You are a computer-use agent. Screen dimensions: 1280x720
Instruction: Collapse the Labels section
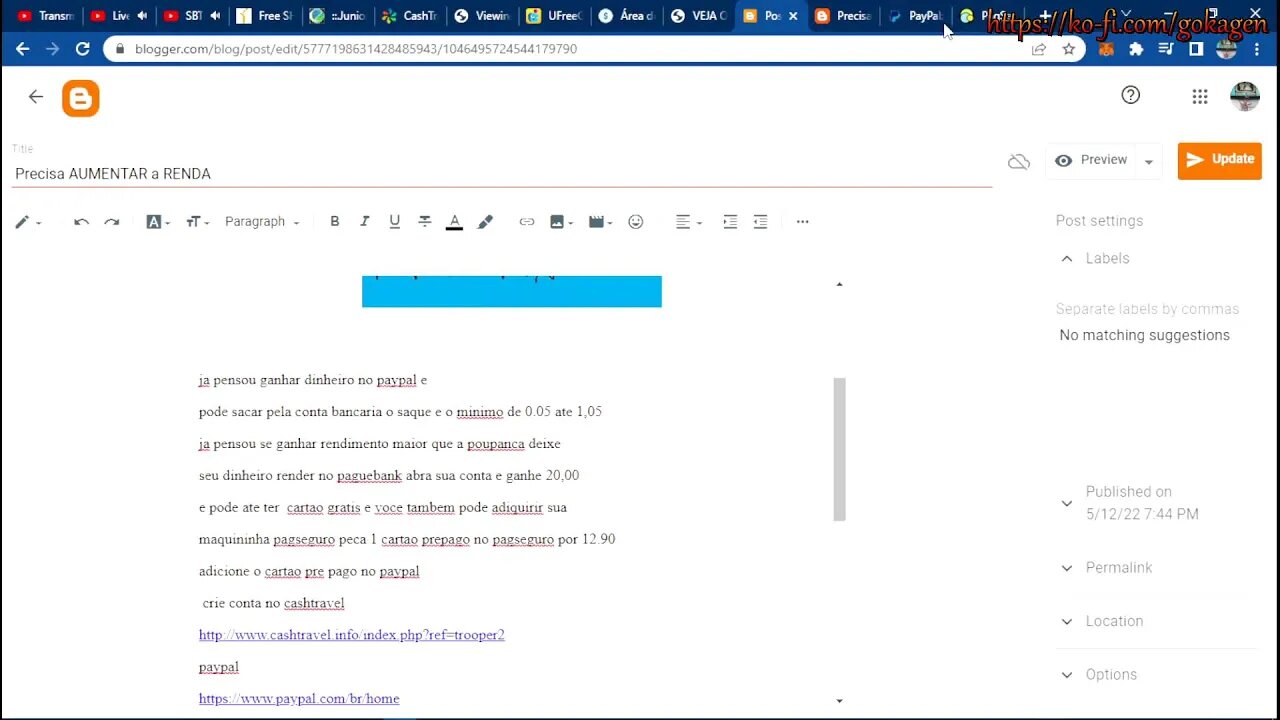pyautogui.click(x=1066, y=258)
